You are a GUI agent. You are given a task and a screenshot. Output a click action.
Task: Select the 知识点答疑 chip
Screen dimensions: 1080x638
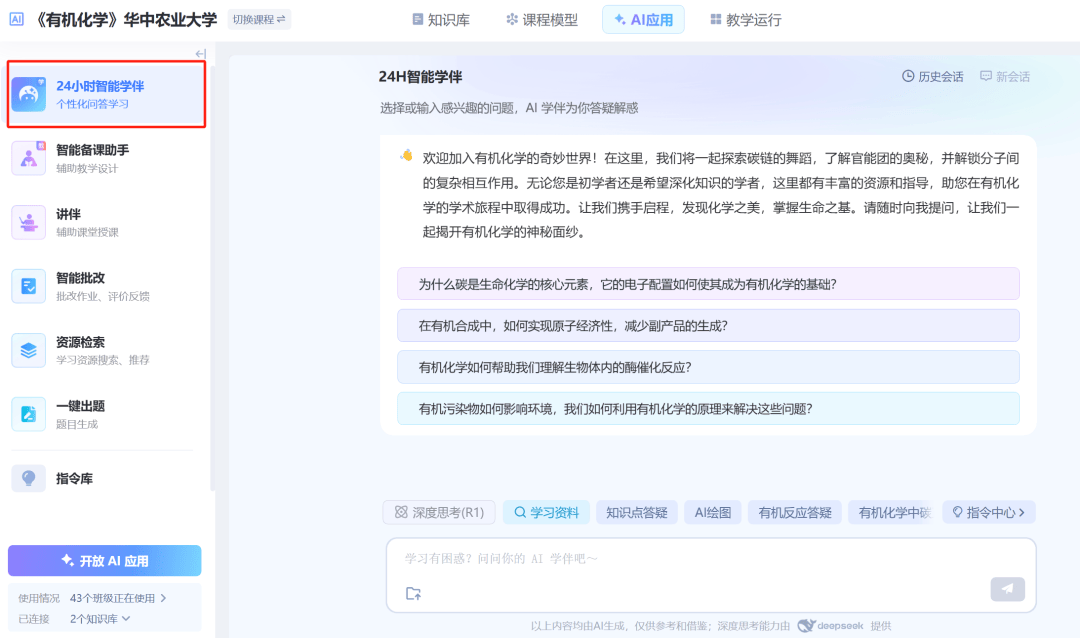tap(637, 512)
